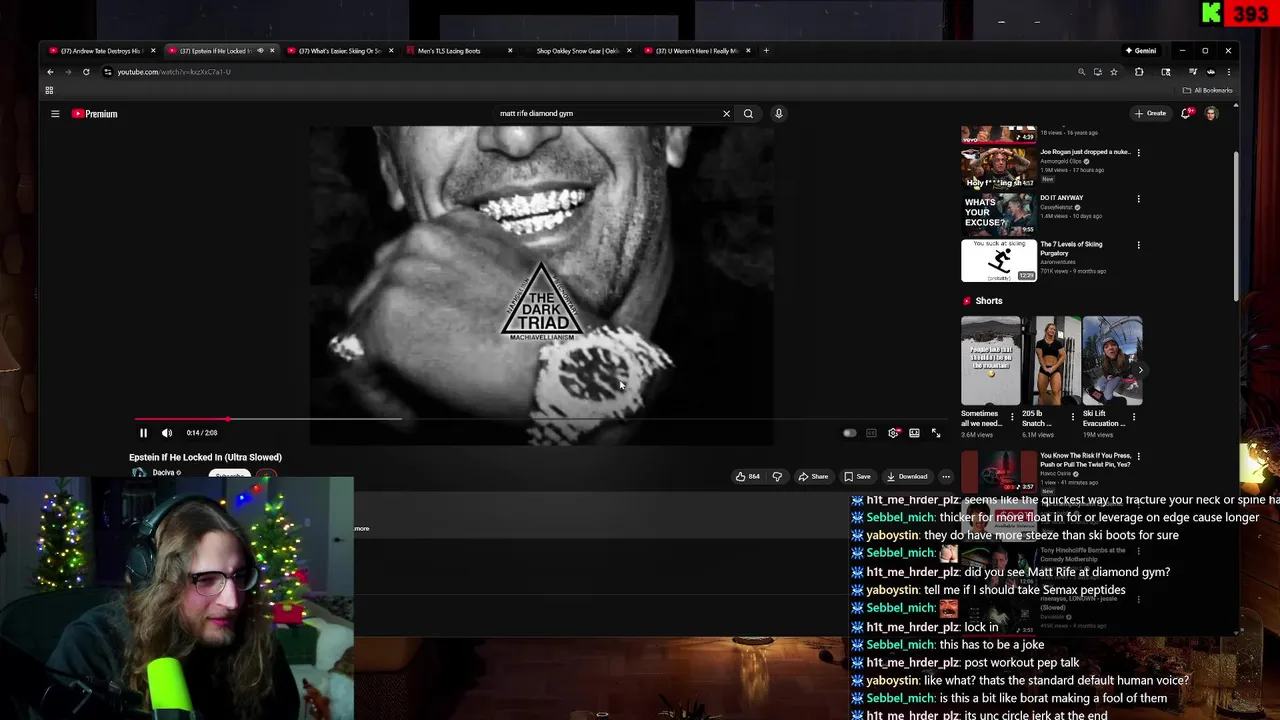Screen dimensions: 1280x720
Task: Mute the video using the speaker icon
Action: click(167, 433)
